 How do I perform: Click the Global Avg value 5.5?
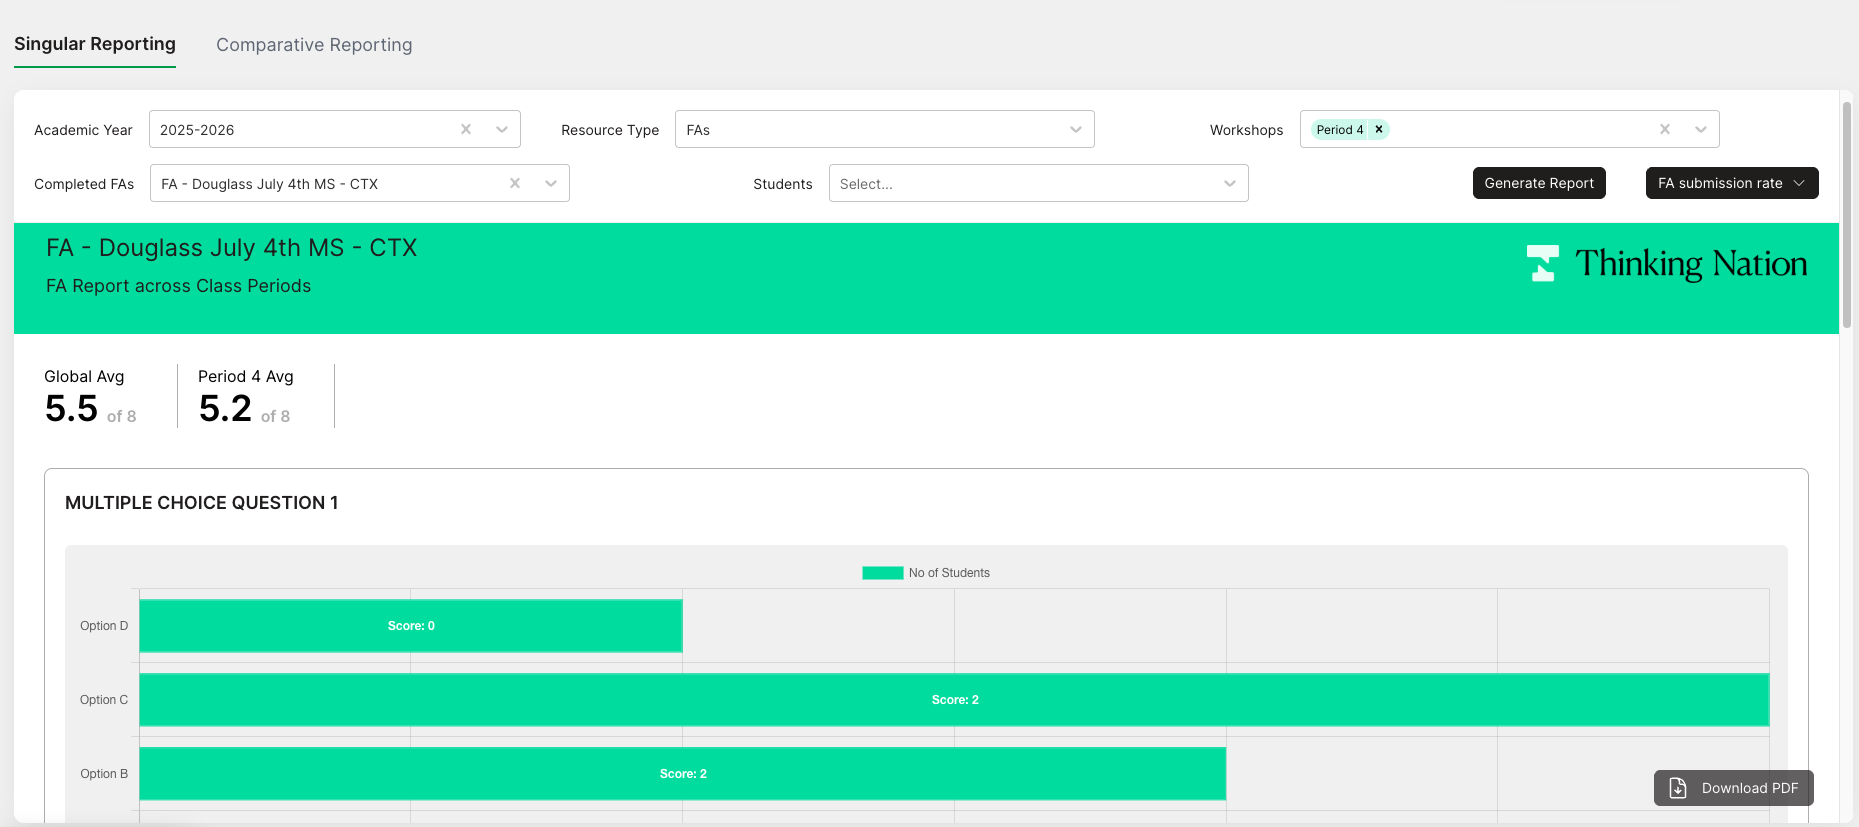tap(71, 408)
